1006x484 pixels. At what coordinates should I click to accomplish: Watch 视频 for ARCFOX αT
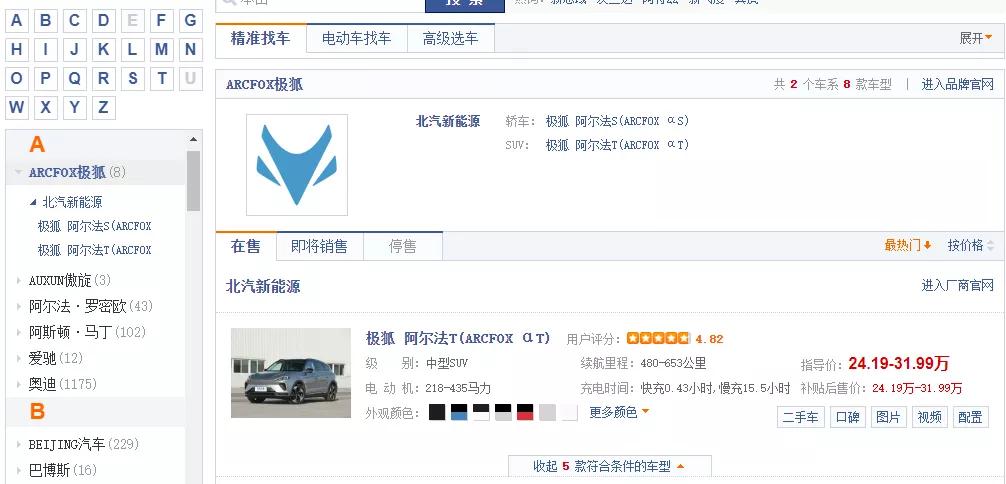point(929,417)
